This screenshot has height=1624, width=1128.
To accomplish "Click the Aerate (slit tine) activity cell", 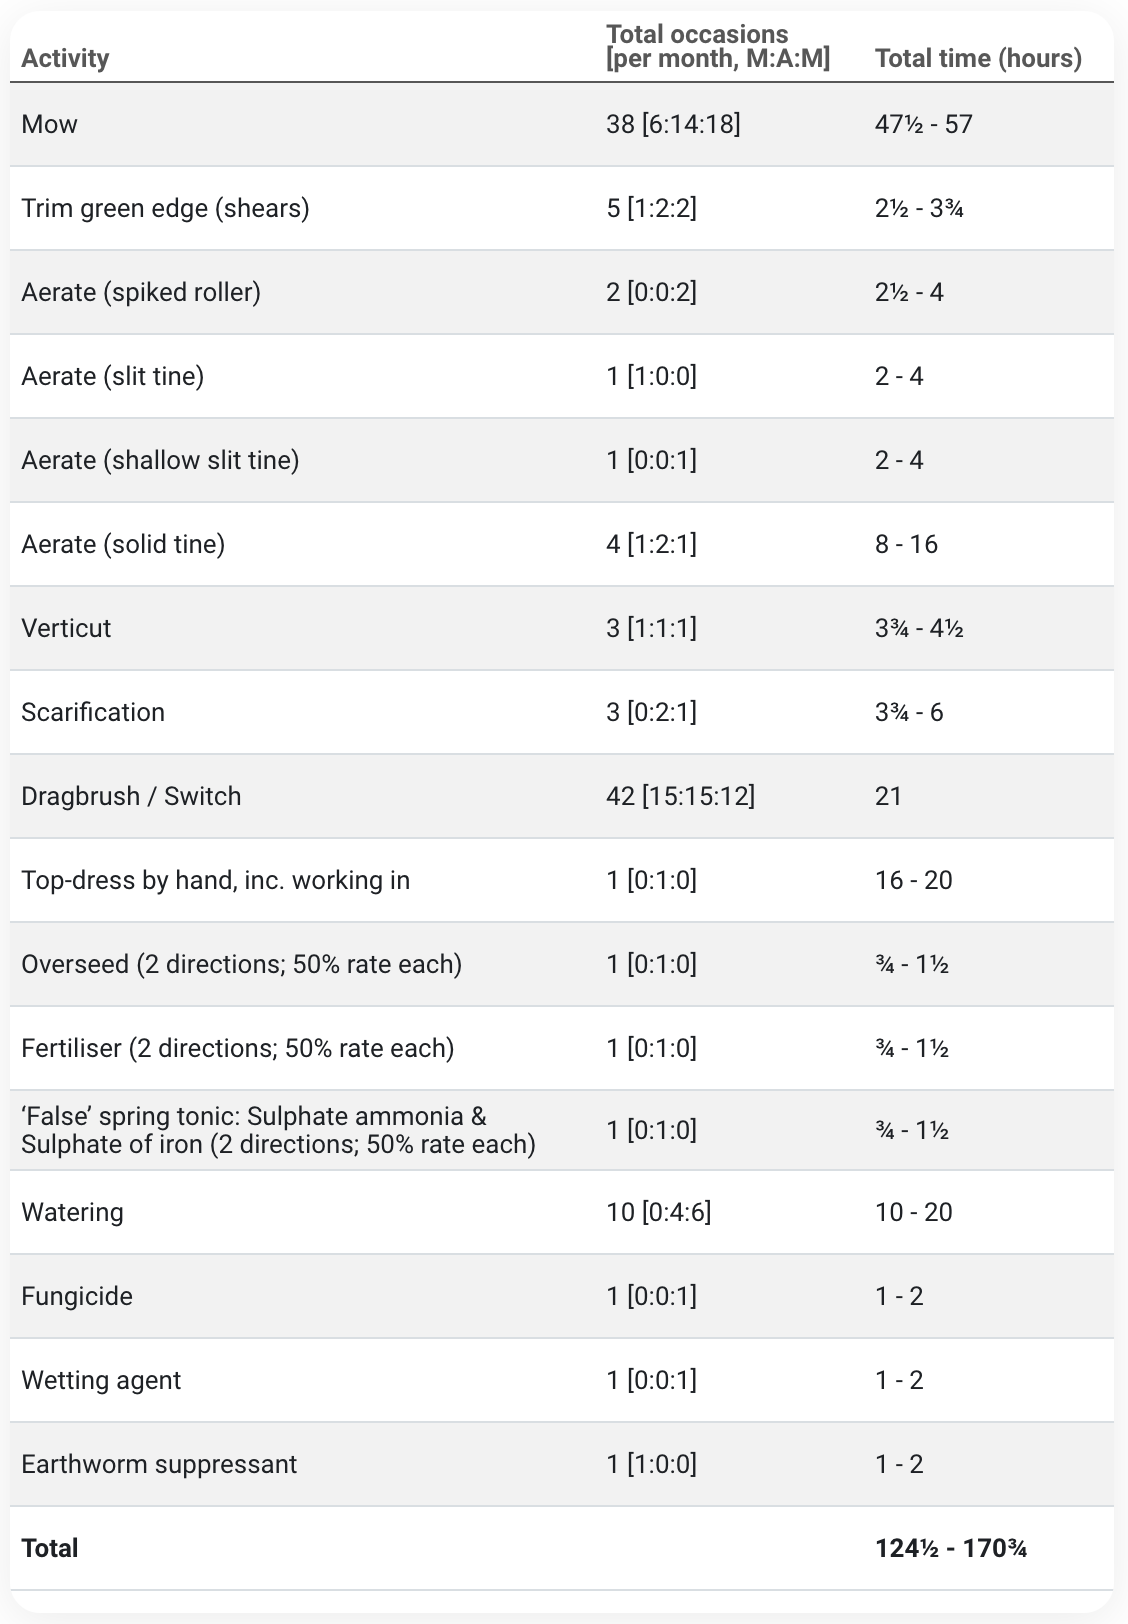I will 112,376.
